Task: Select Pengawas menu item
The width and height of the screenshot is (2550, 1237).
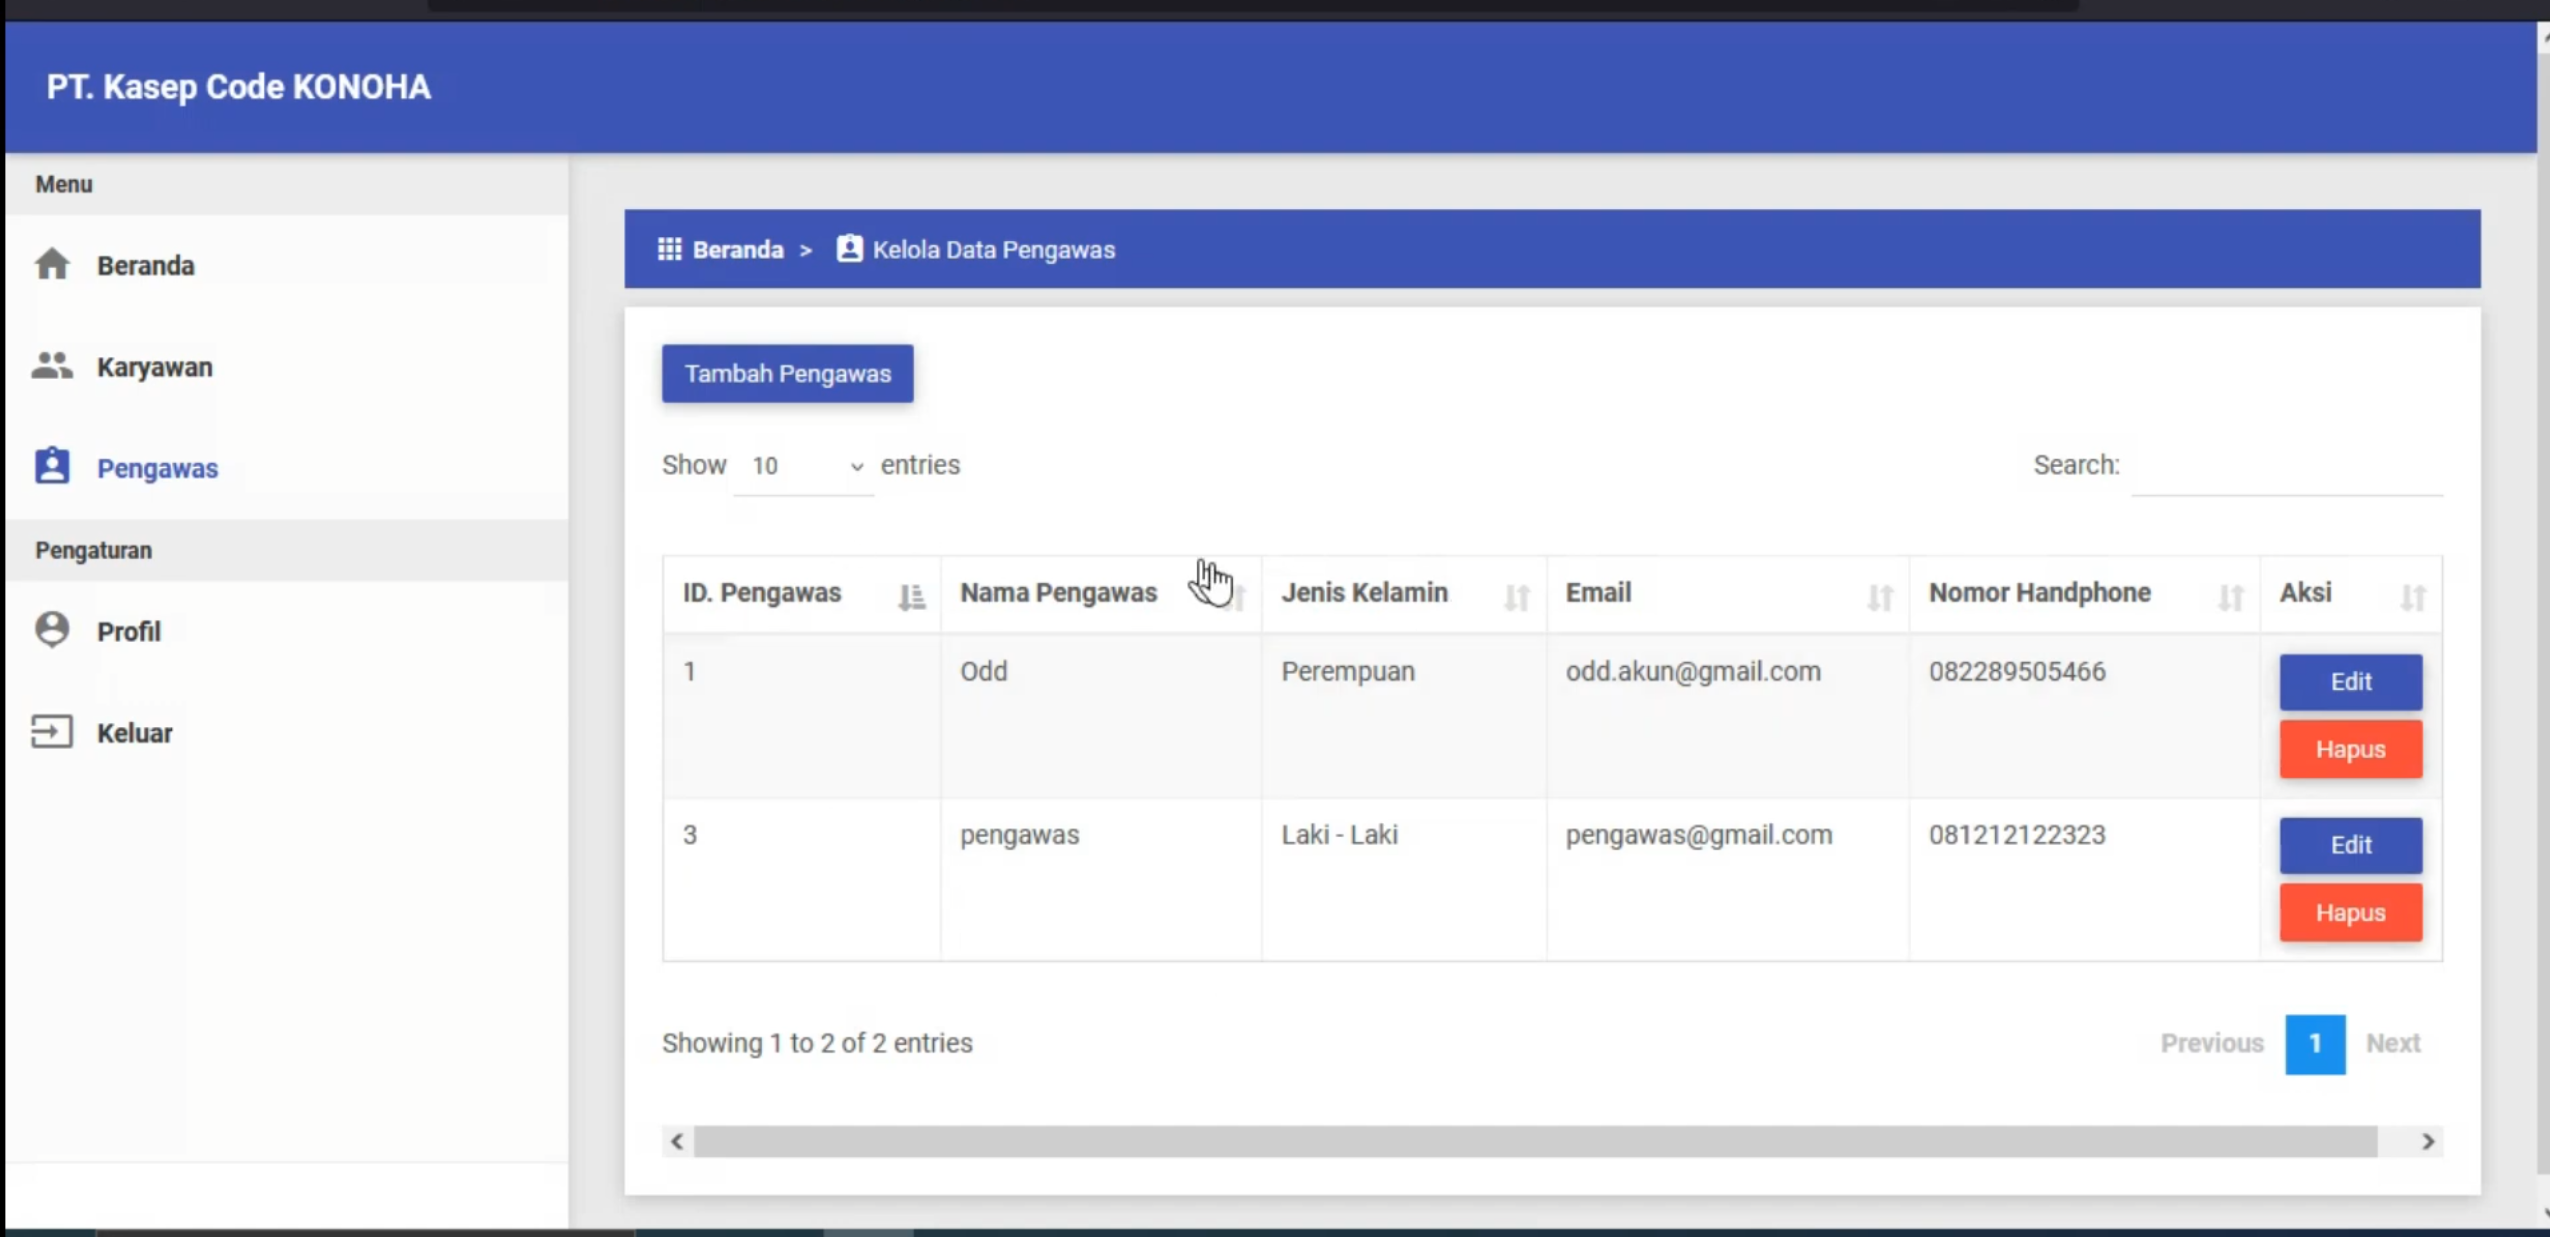Action: pos(287,468)
